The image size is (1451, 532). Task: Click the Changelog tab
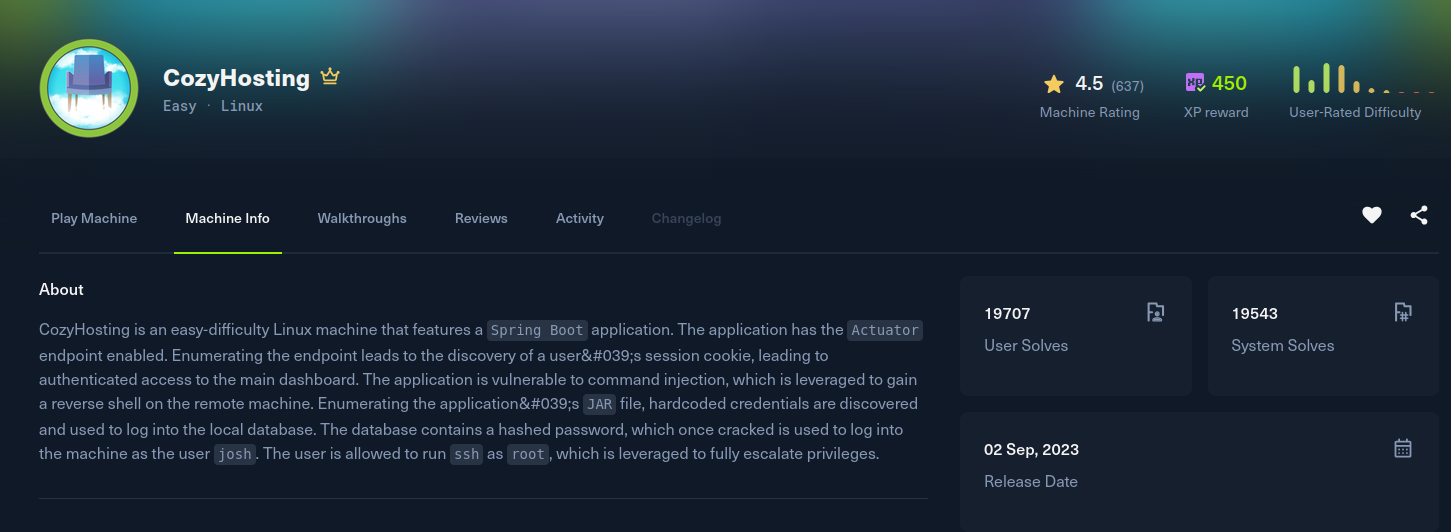coord(686,218)
